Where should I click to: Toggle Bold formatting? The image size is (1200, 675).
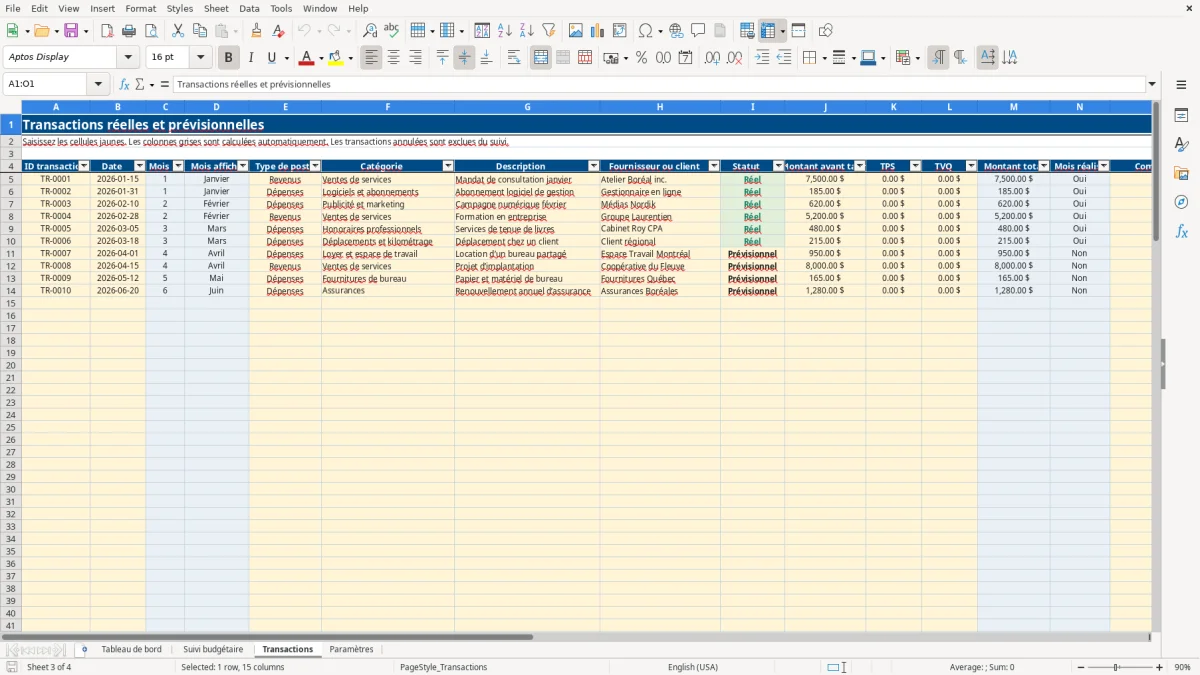[228, 58]
